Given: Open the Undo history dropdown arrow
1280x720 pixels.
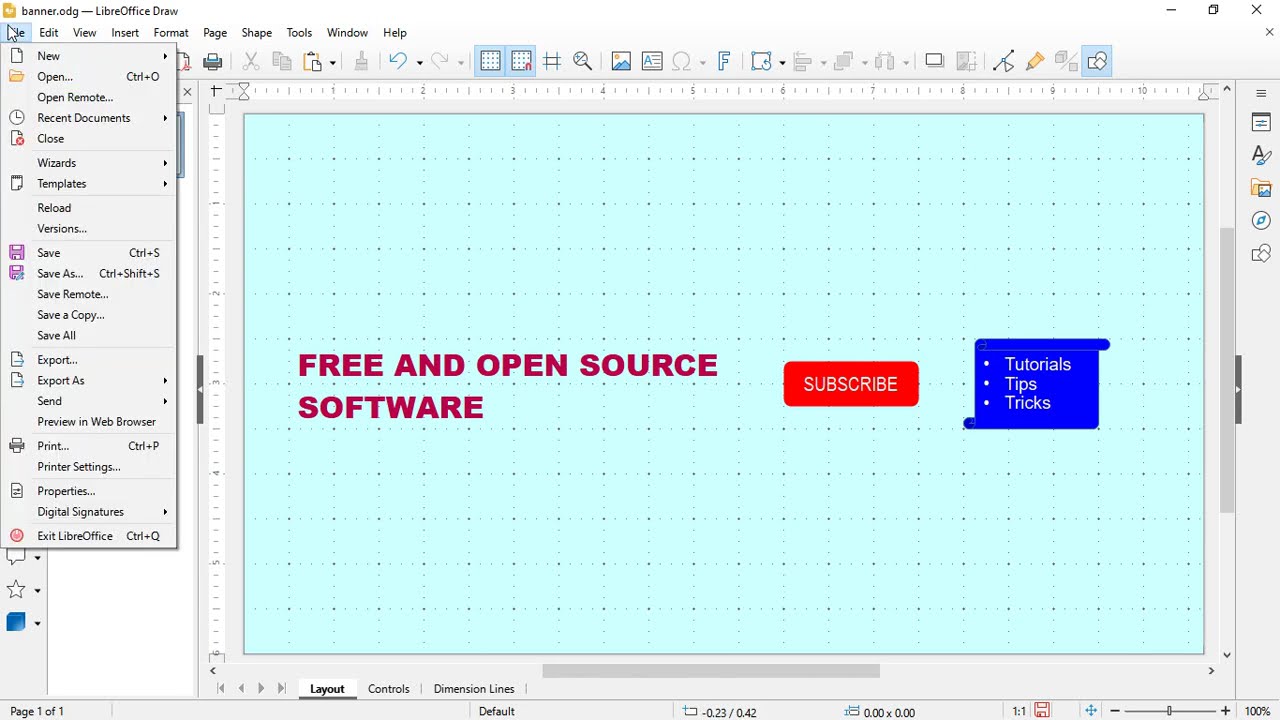Looking at the screenshot, I should tap(419, 62).
